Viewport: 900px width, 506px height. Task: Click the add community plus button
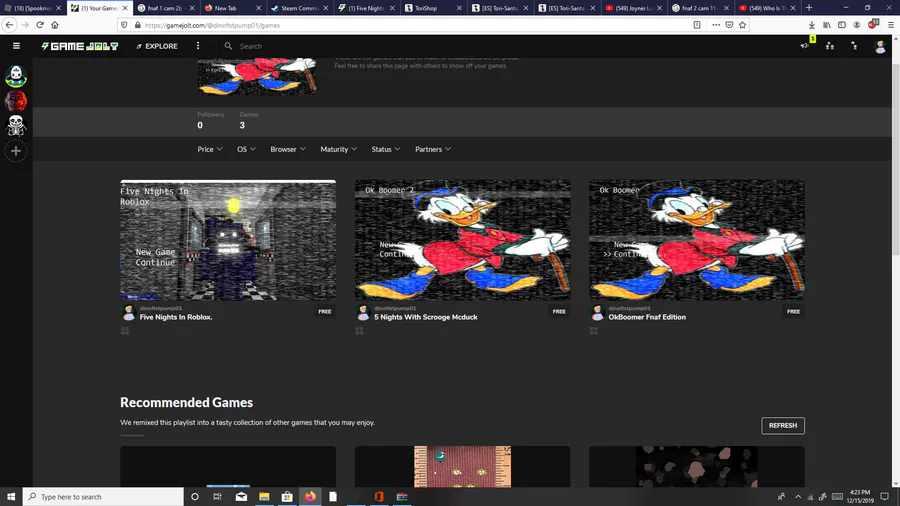pos(16,151)
